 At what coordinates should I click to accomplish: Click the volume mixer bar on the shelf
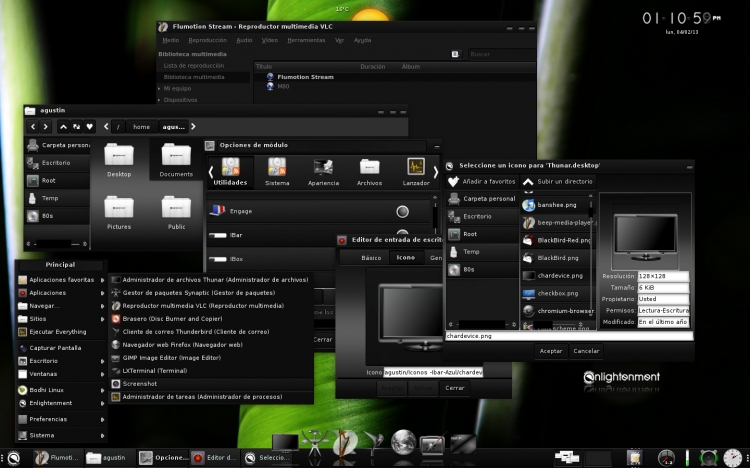(687, 458)
